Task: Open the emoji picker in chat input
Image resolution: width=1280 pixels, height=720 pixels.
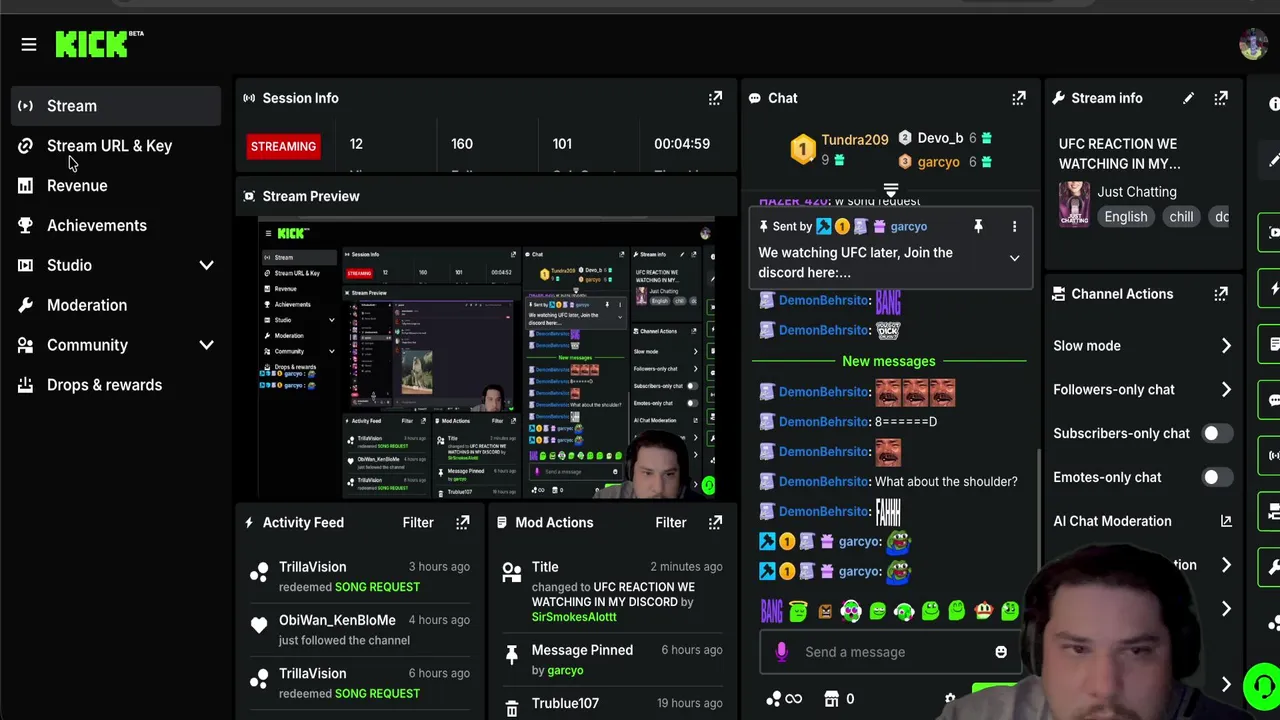Action: click(1001, 652)
